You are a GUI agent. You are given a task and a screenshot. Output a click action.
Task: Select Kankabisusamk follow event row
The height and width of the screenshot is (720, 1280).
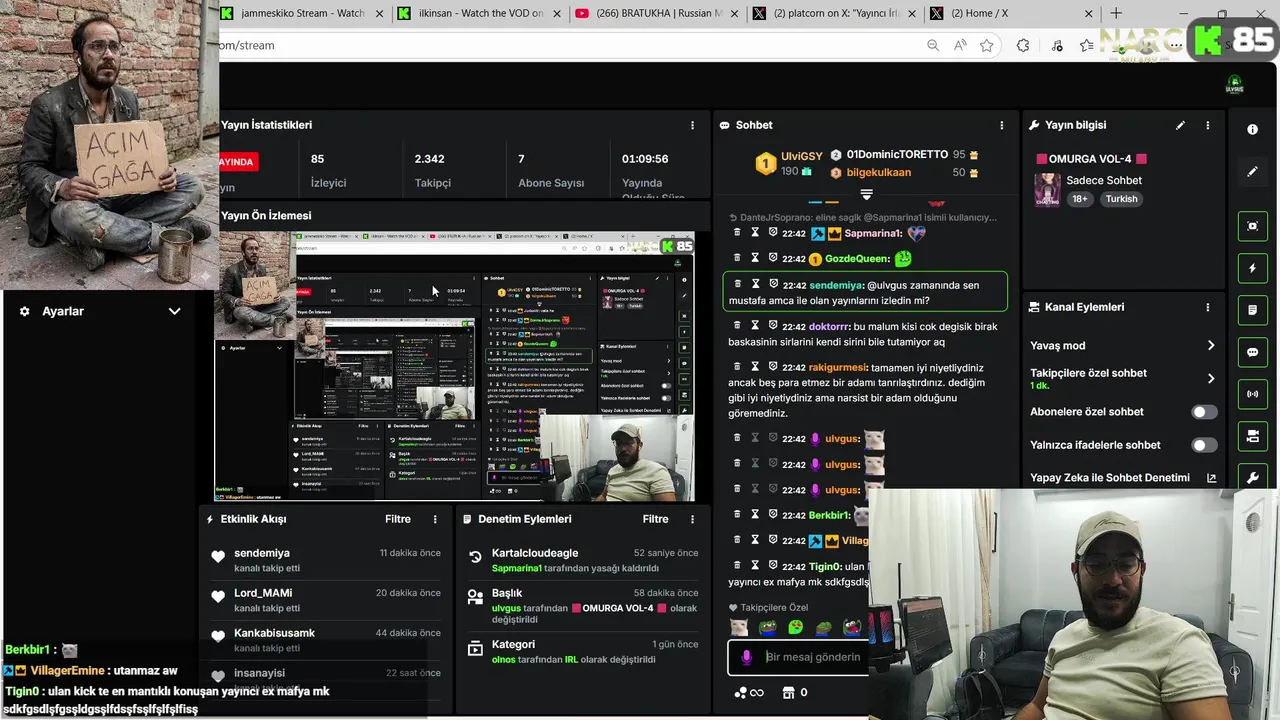tap(325, 640)
